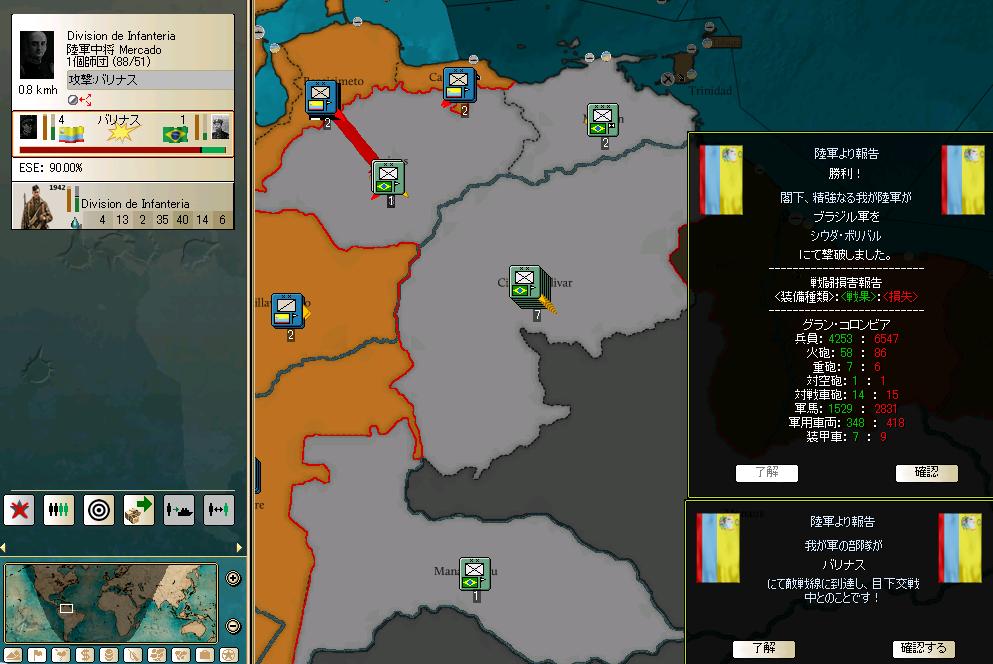Screen dimensions: 993x664
Task: Page the order buttons left with yellow arrow
Action: 3,547
